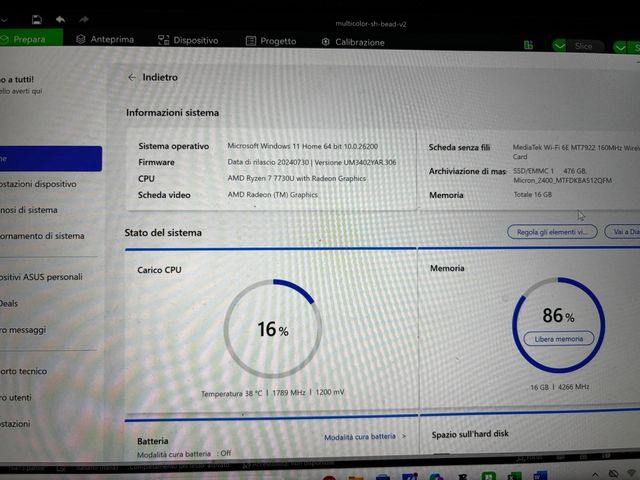
Task: Click the plate layout icon near Slice
Action: (x=529, y=45)
